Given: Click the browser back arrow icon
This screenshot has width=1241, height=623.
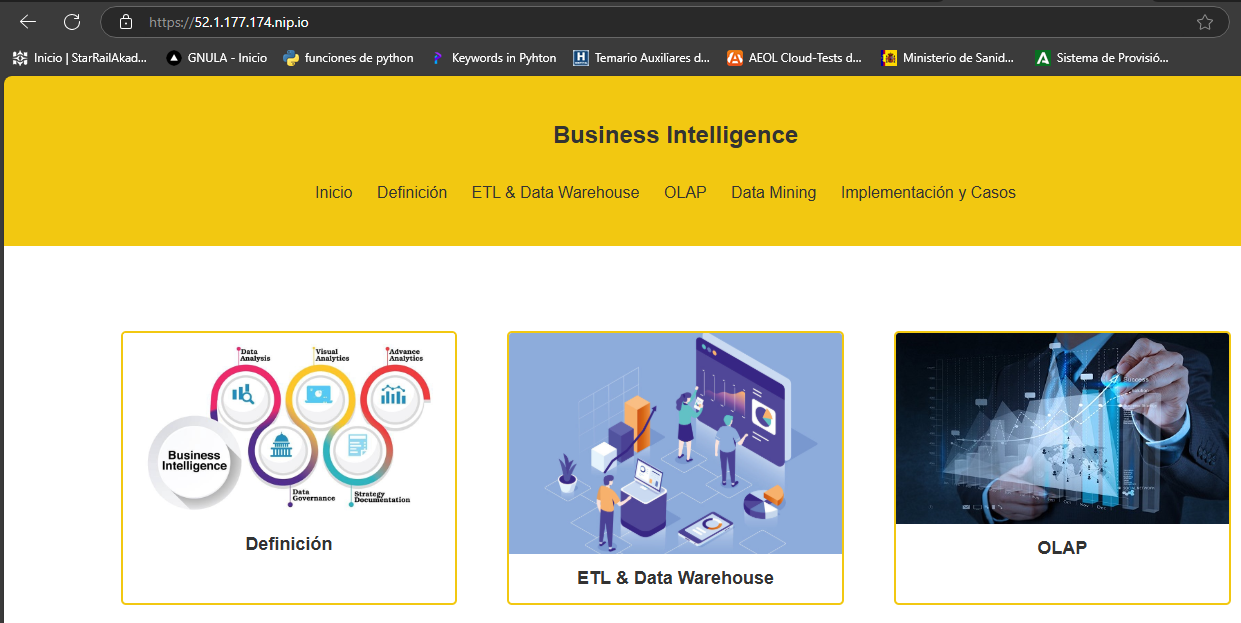Looking at the screenshot, I should pyautogui.click(x=28, y=22).
